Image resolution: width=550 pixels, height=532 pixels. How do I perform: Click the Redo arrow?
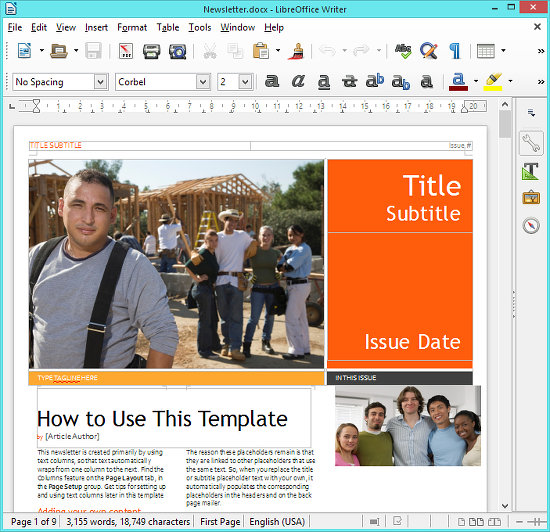361,50
